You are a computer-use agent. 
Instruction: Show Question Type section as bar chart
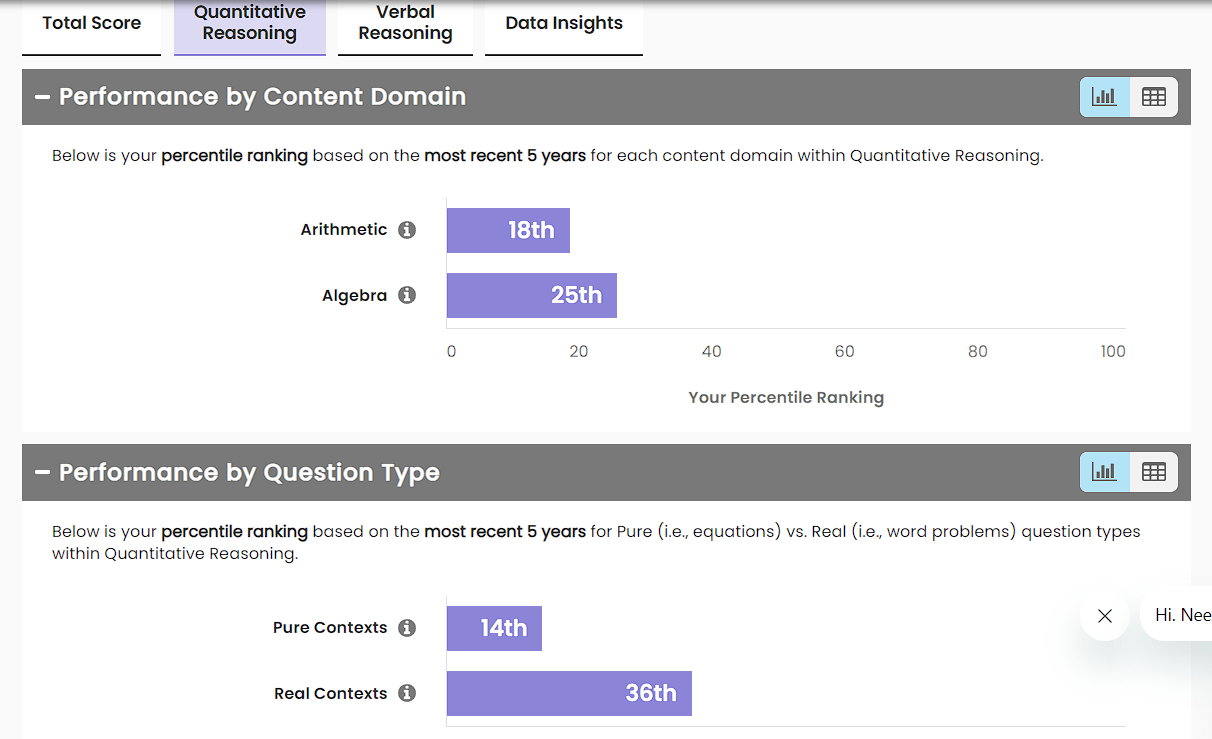coord(1104,472)
